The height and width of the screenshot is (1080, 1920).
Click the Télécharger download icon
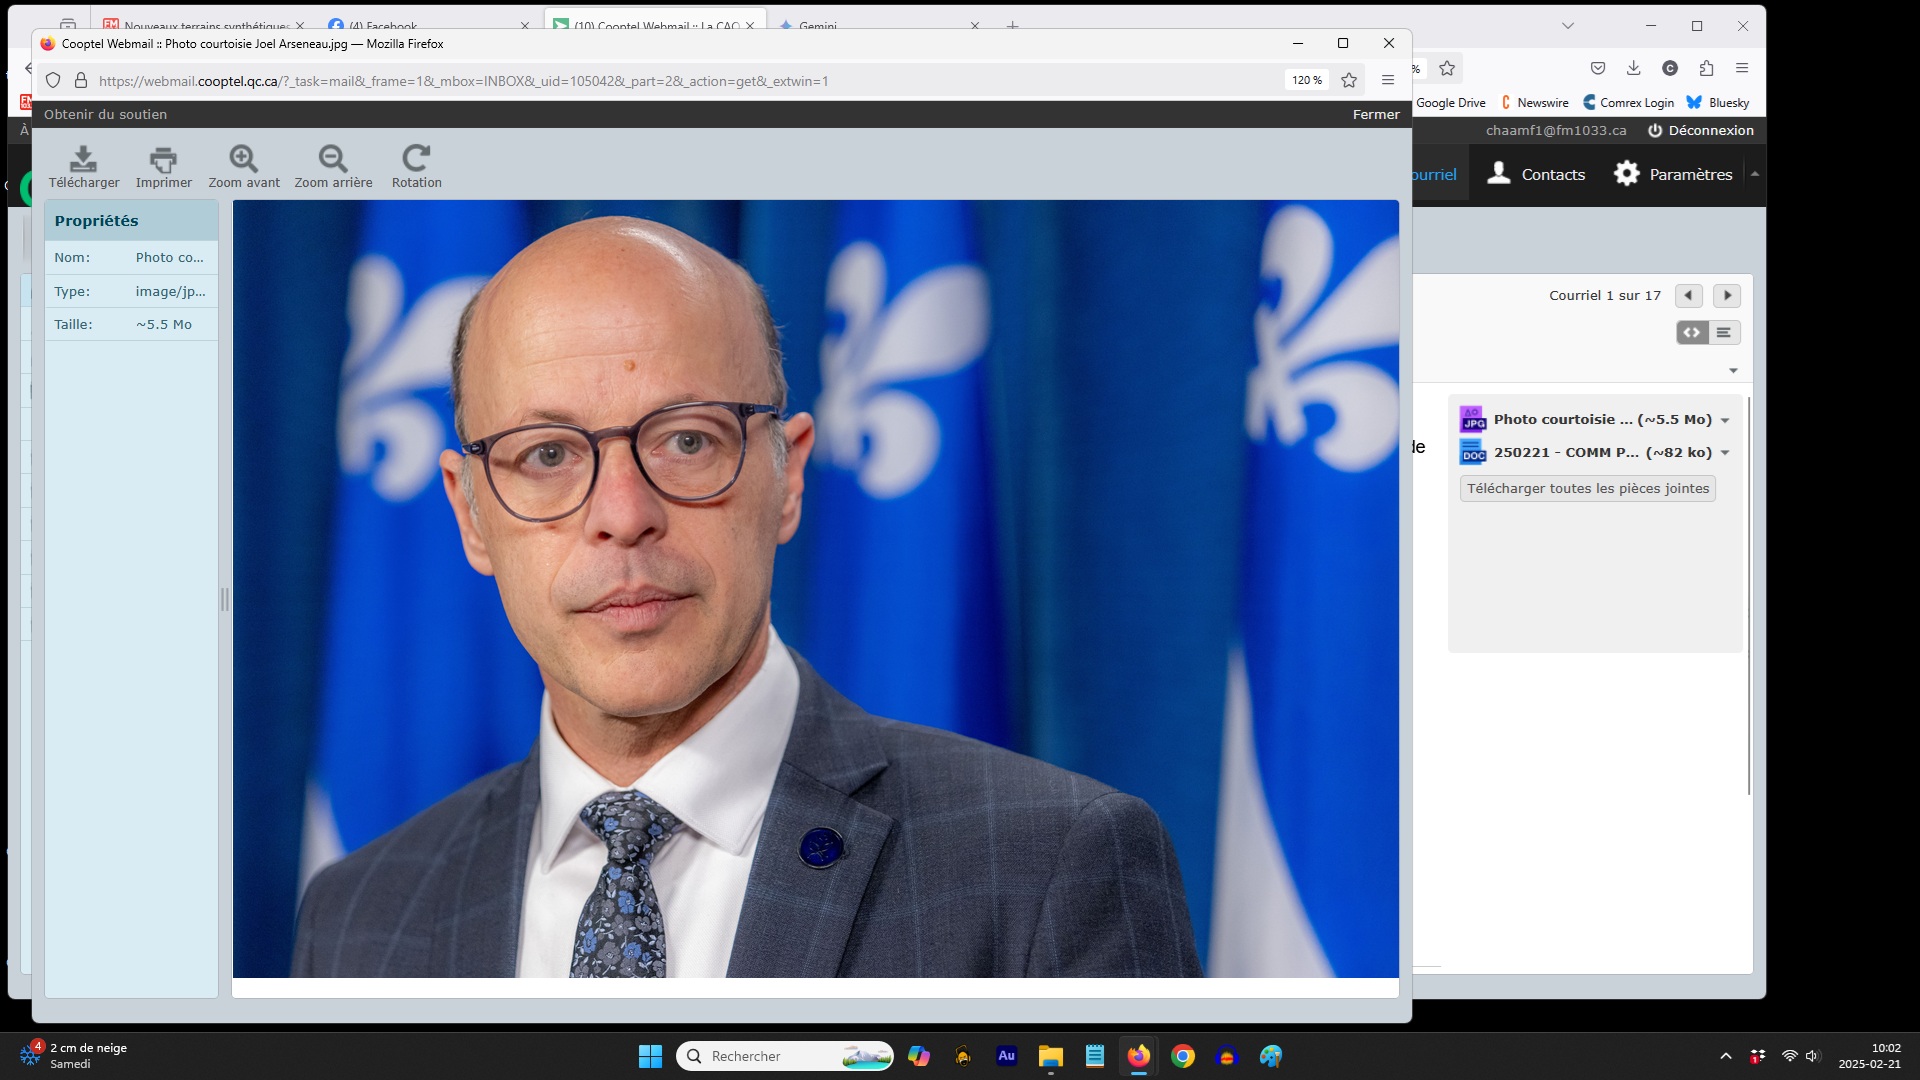(x=84, y=159)
